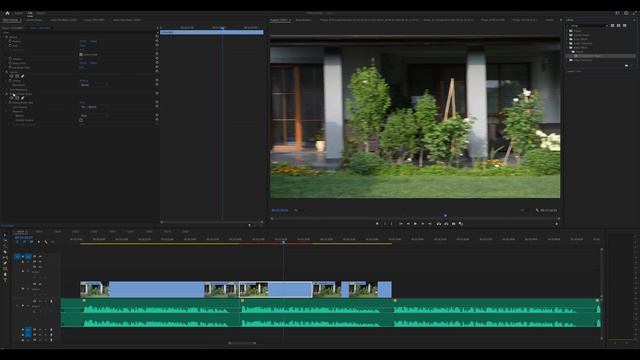Open Lumetri Scopes panel tab
This screenshot has height=360, width=640.
34,20
